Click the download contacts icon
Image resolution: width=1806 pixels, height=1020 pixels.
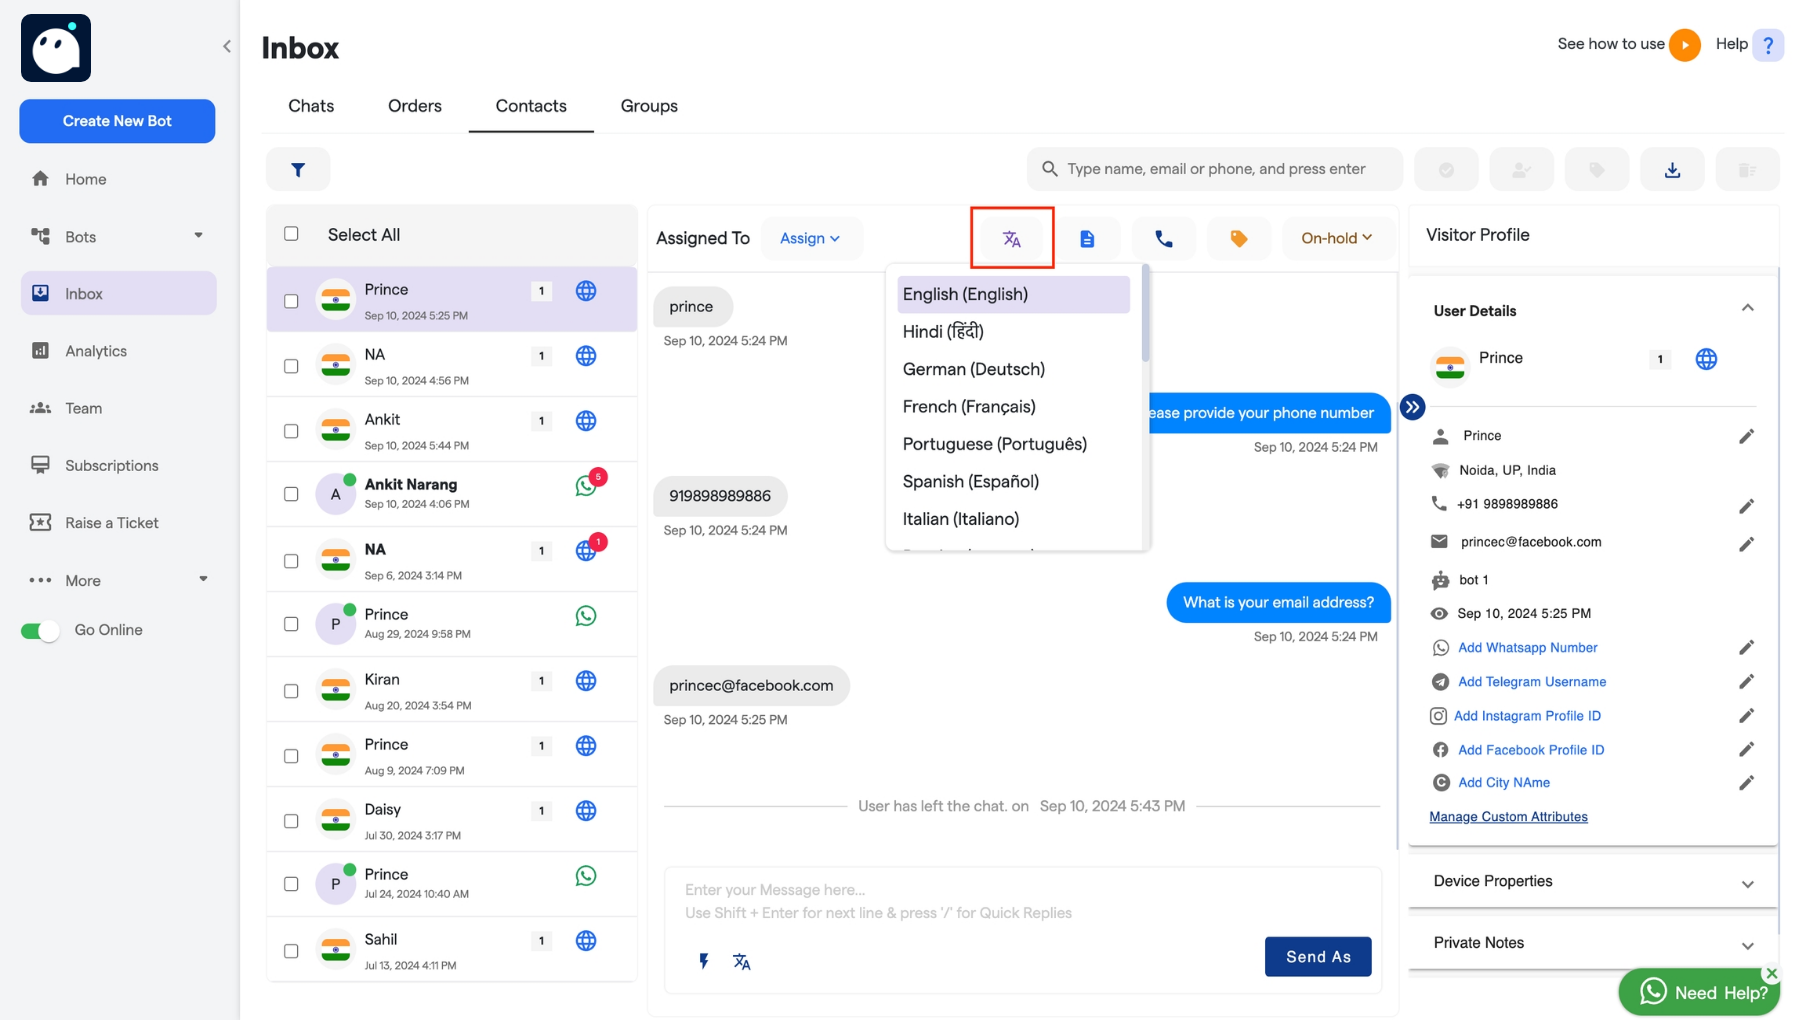tap(1672, 170)
